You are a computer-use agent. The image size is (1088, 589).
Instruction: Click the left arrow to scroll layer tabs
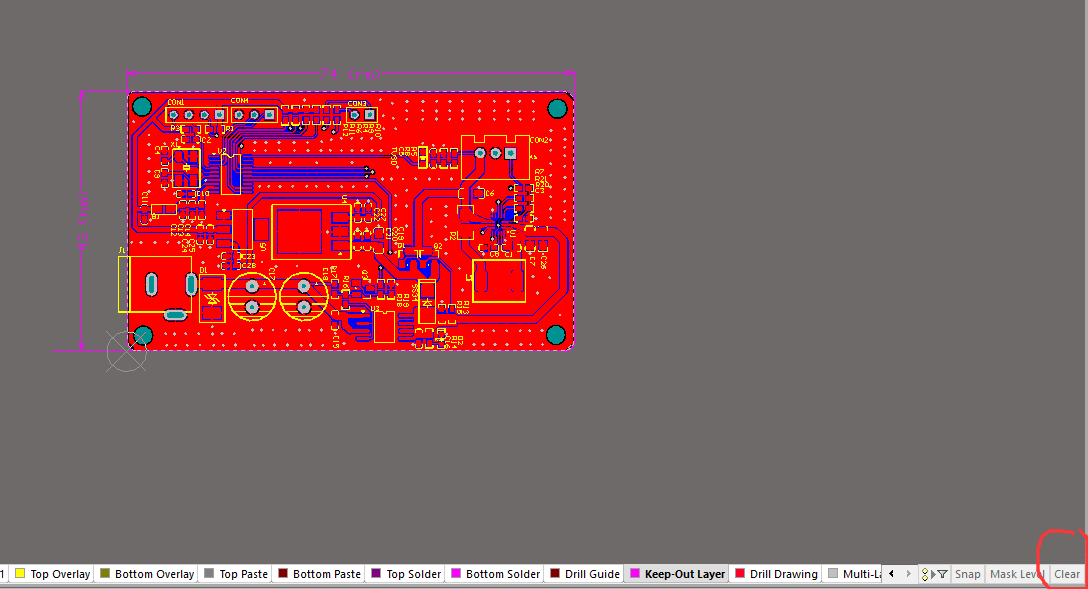click(x=892, y=573)
